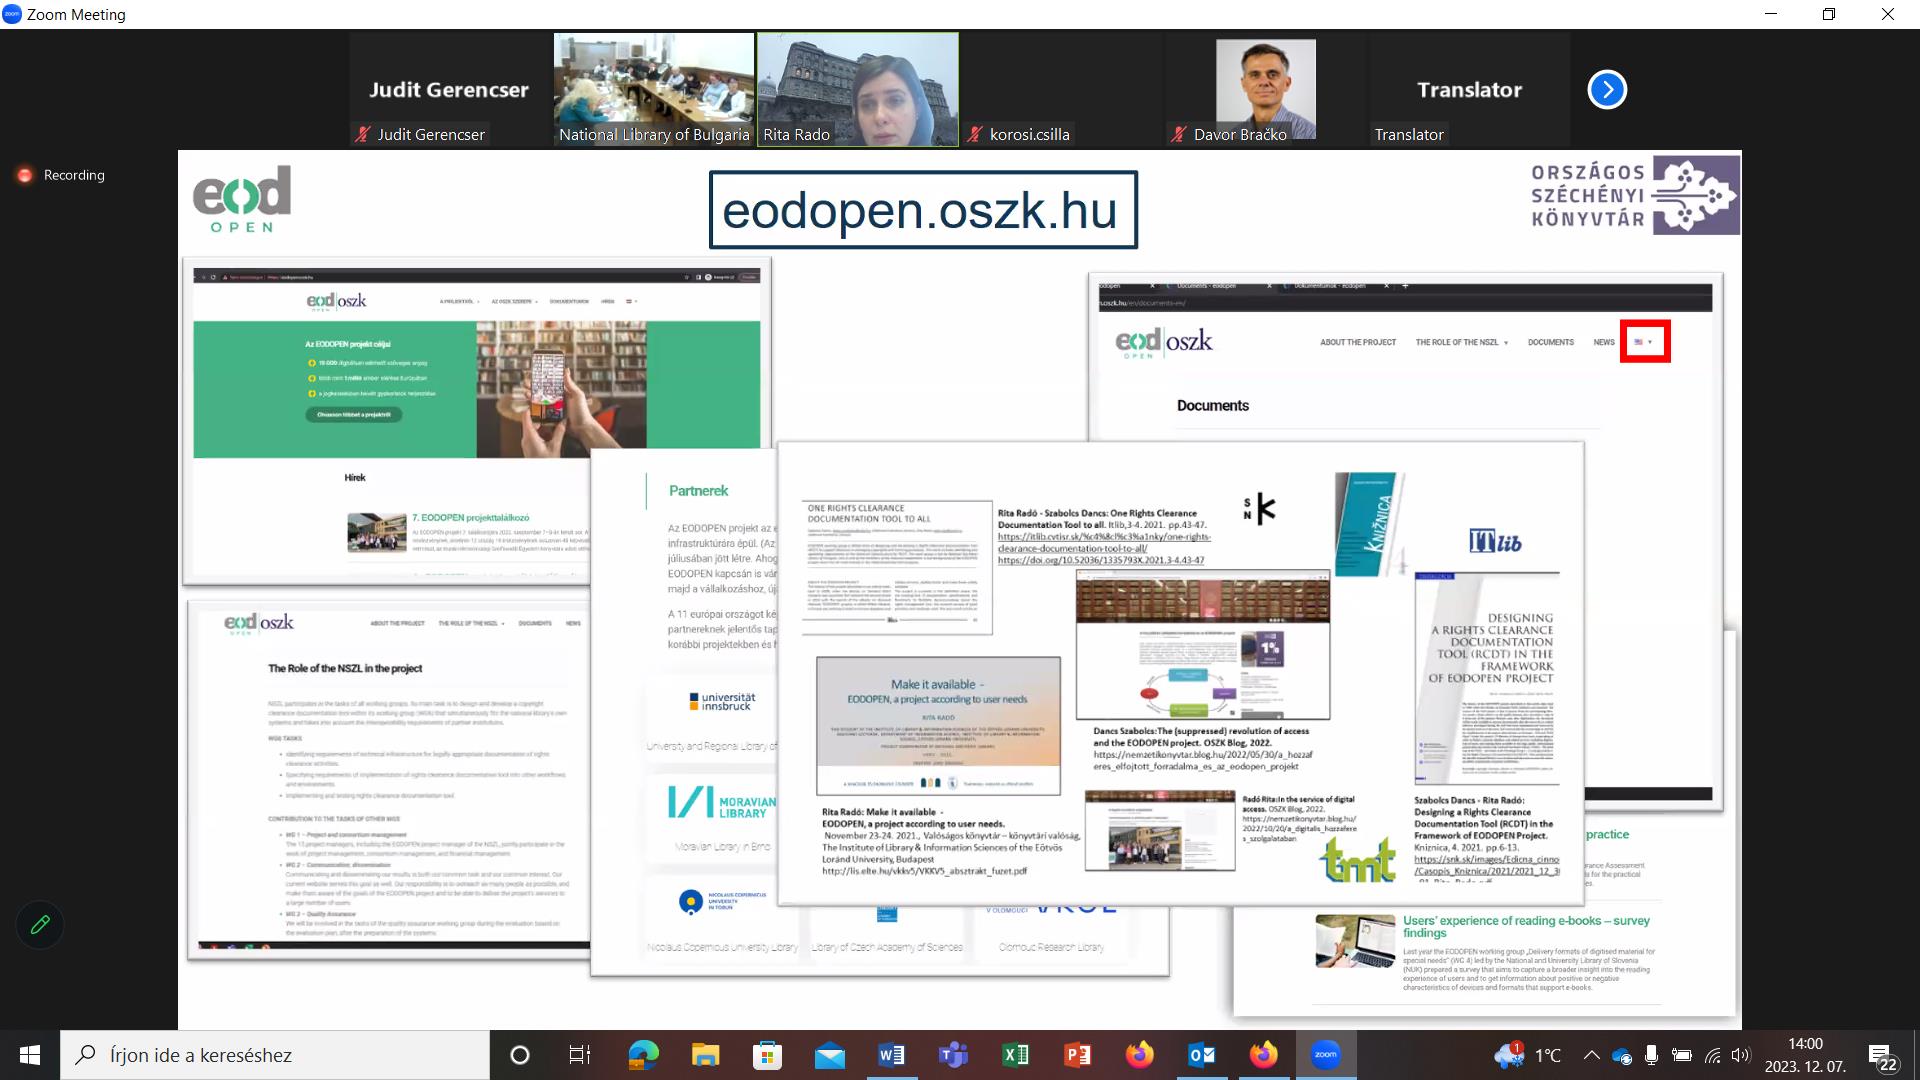Click The Role of the NSZL heading

(x=344, y=668)
